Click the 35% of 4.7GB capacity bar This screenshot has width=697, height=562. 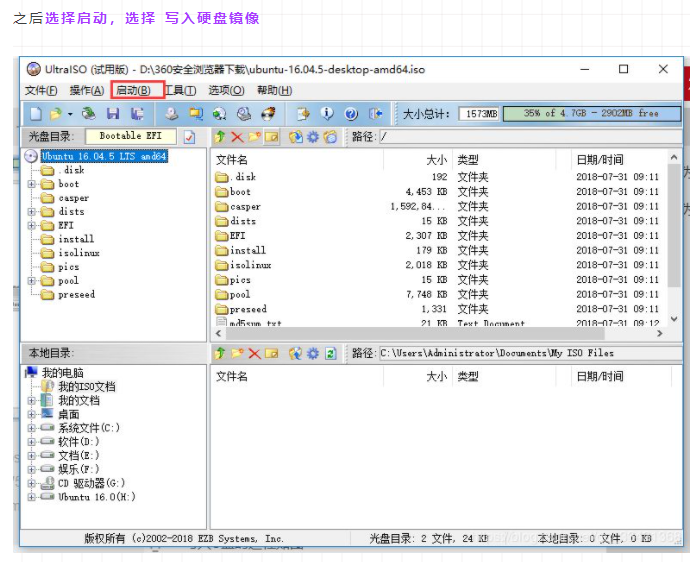click(x=592, y=113)
